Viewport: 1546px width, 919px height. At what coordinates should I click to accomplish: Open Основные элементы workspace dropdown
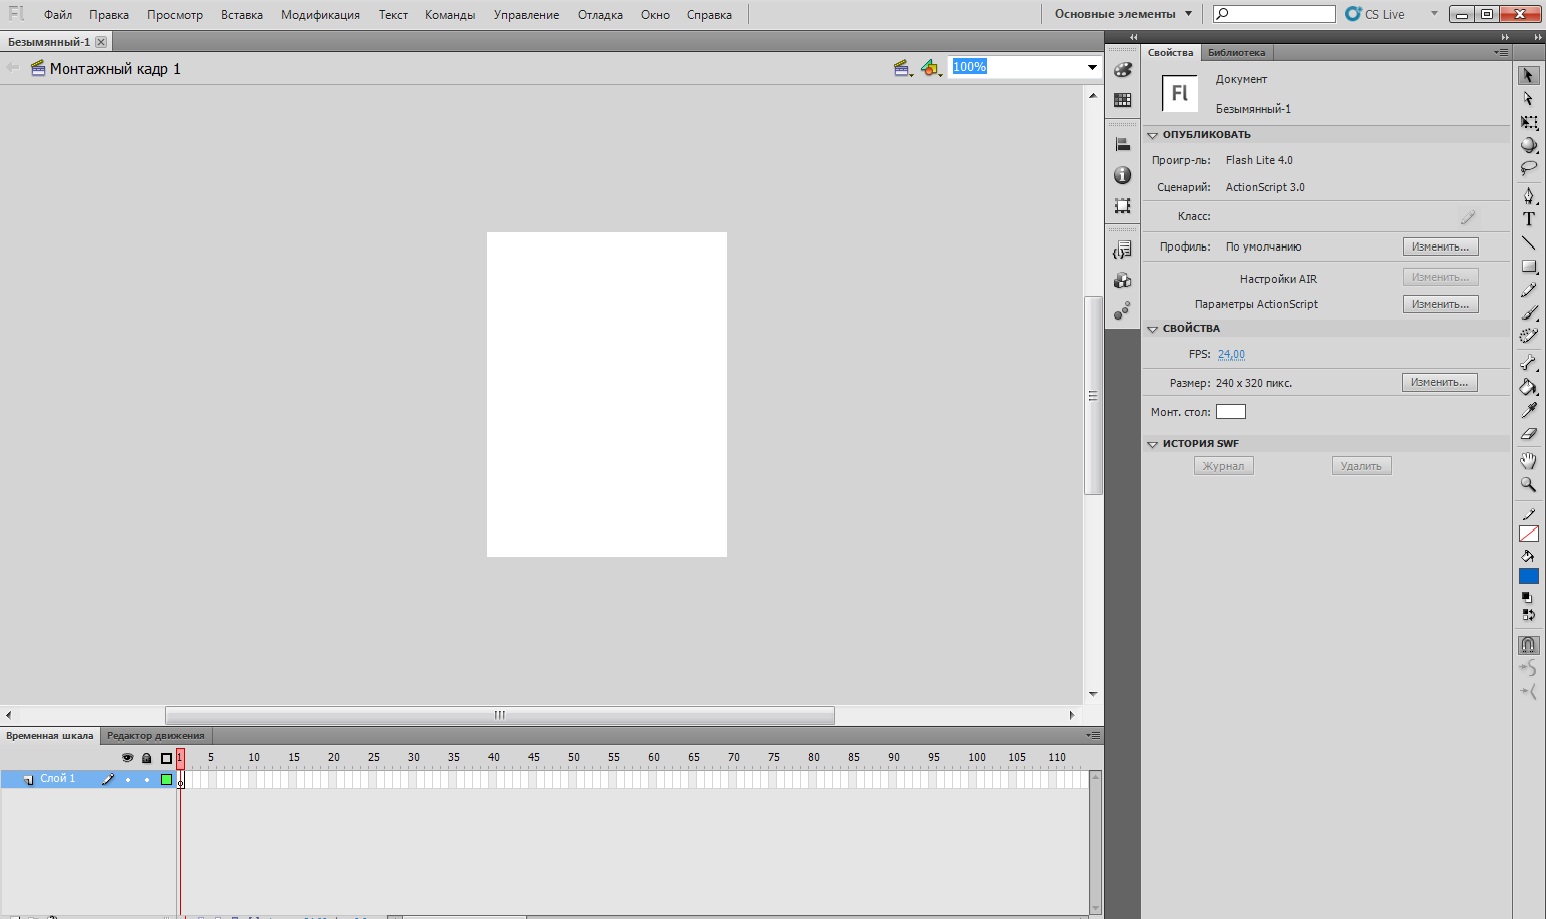[x=1123, y=14]
